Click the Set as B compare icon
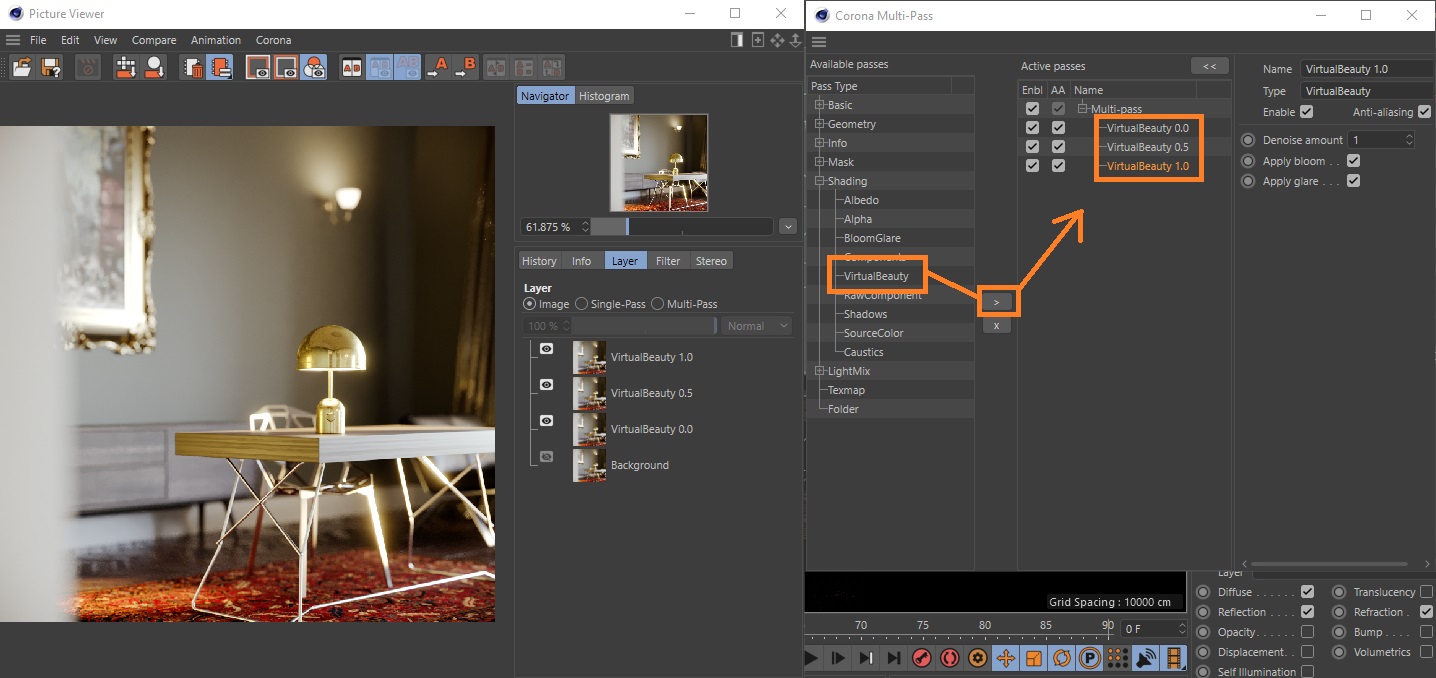This screenshot has height=678, width=1436. coord(465,67)
